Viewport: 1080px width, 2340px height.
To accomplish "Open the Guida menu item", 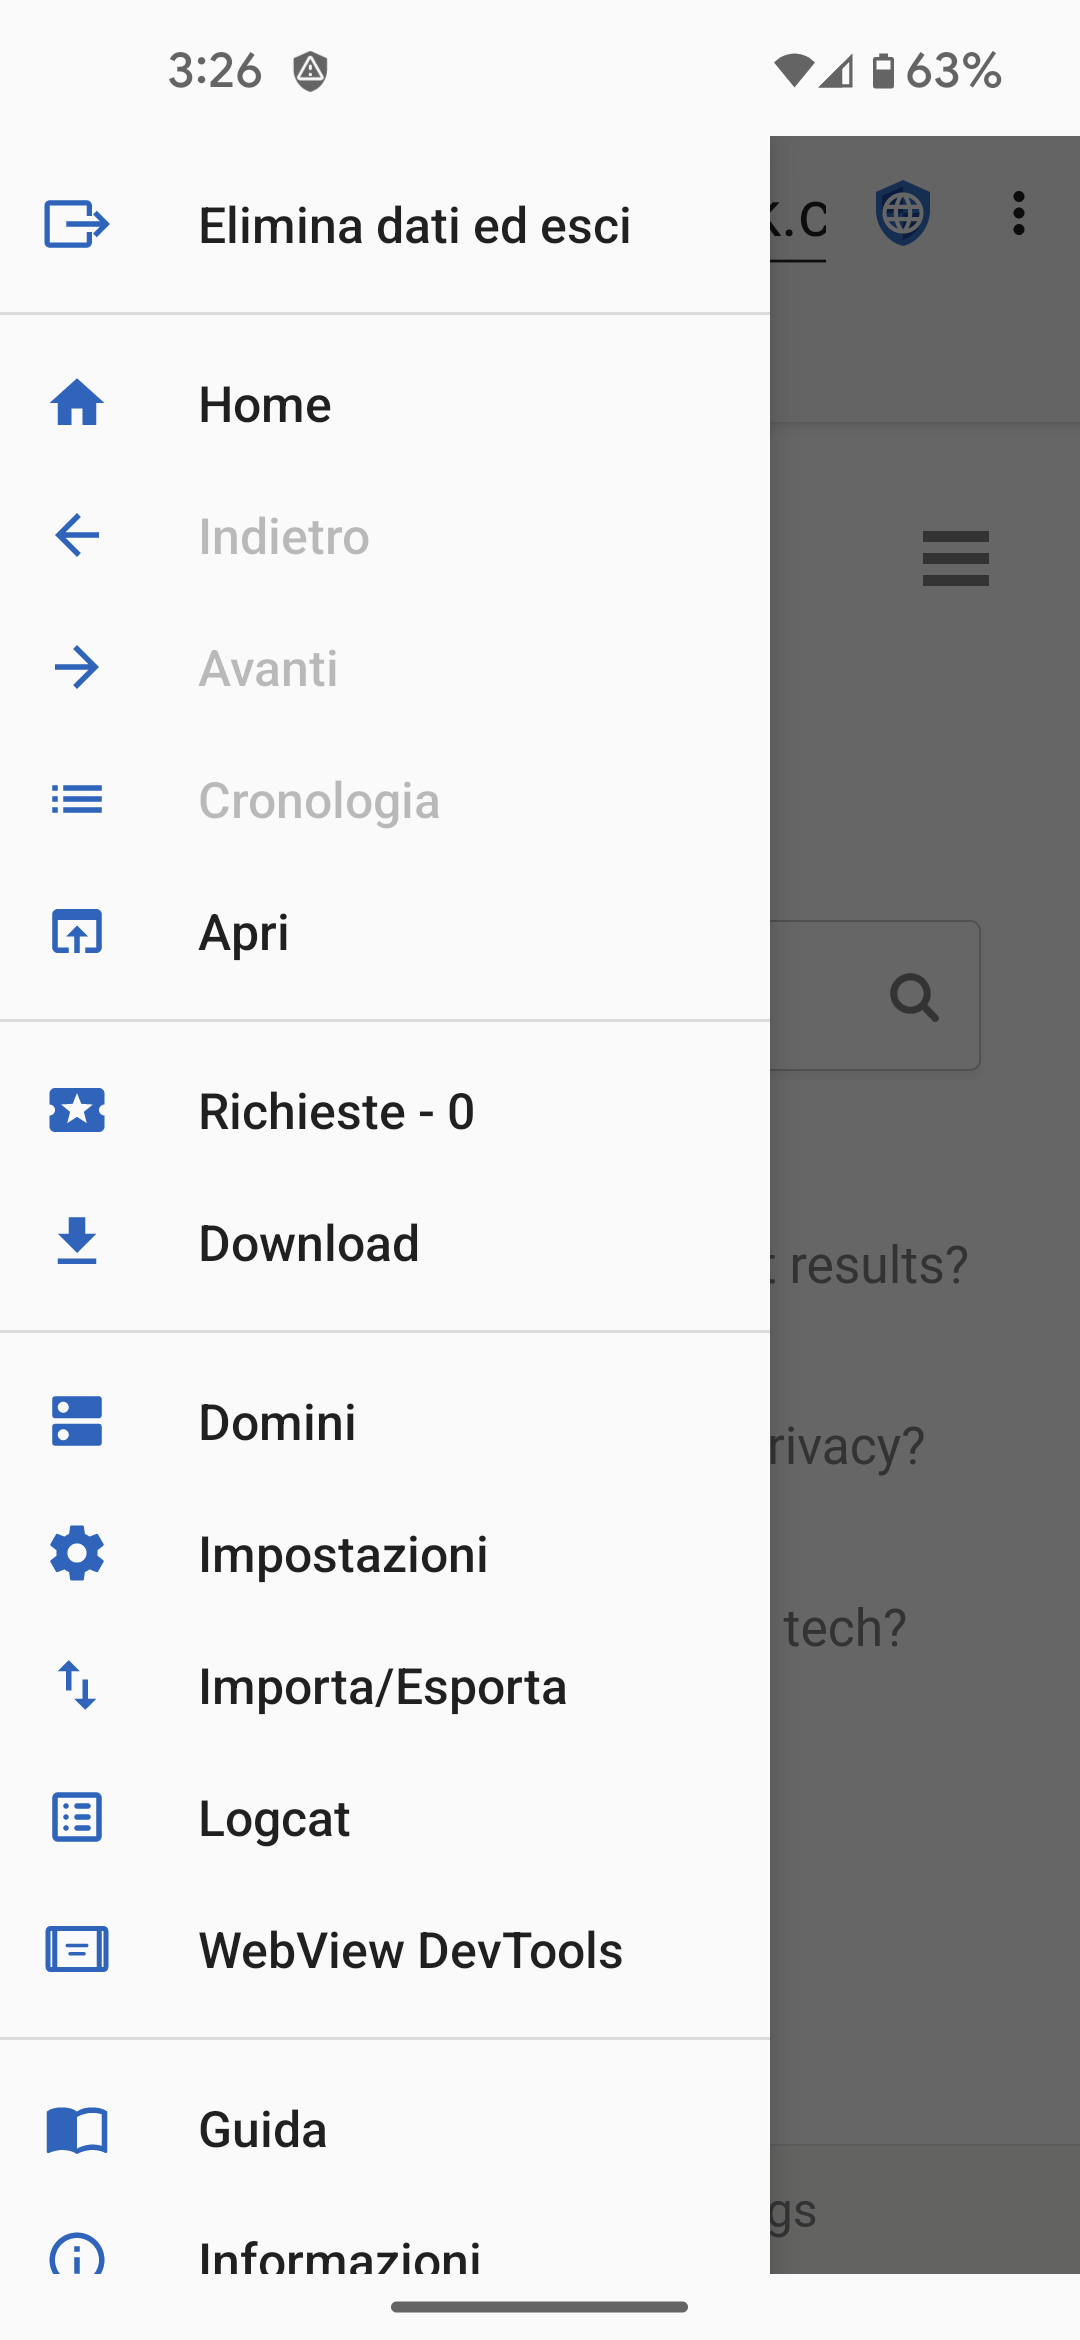I will 263,2130.
